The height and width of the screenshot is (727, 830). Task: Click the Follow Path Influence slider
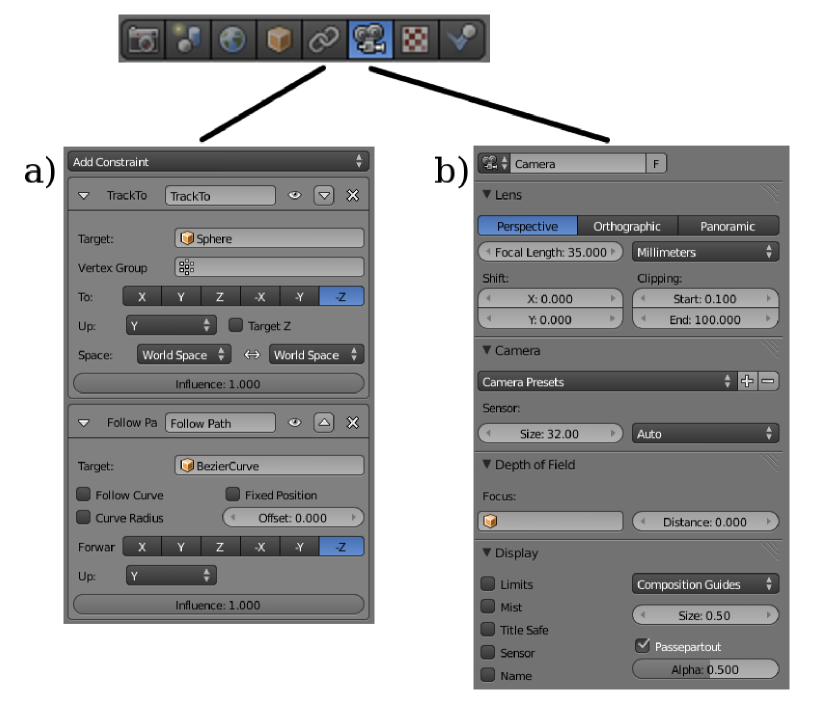pos(219,605)
